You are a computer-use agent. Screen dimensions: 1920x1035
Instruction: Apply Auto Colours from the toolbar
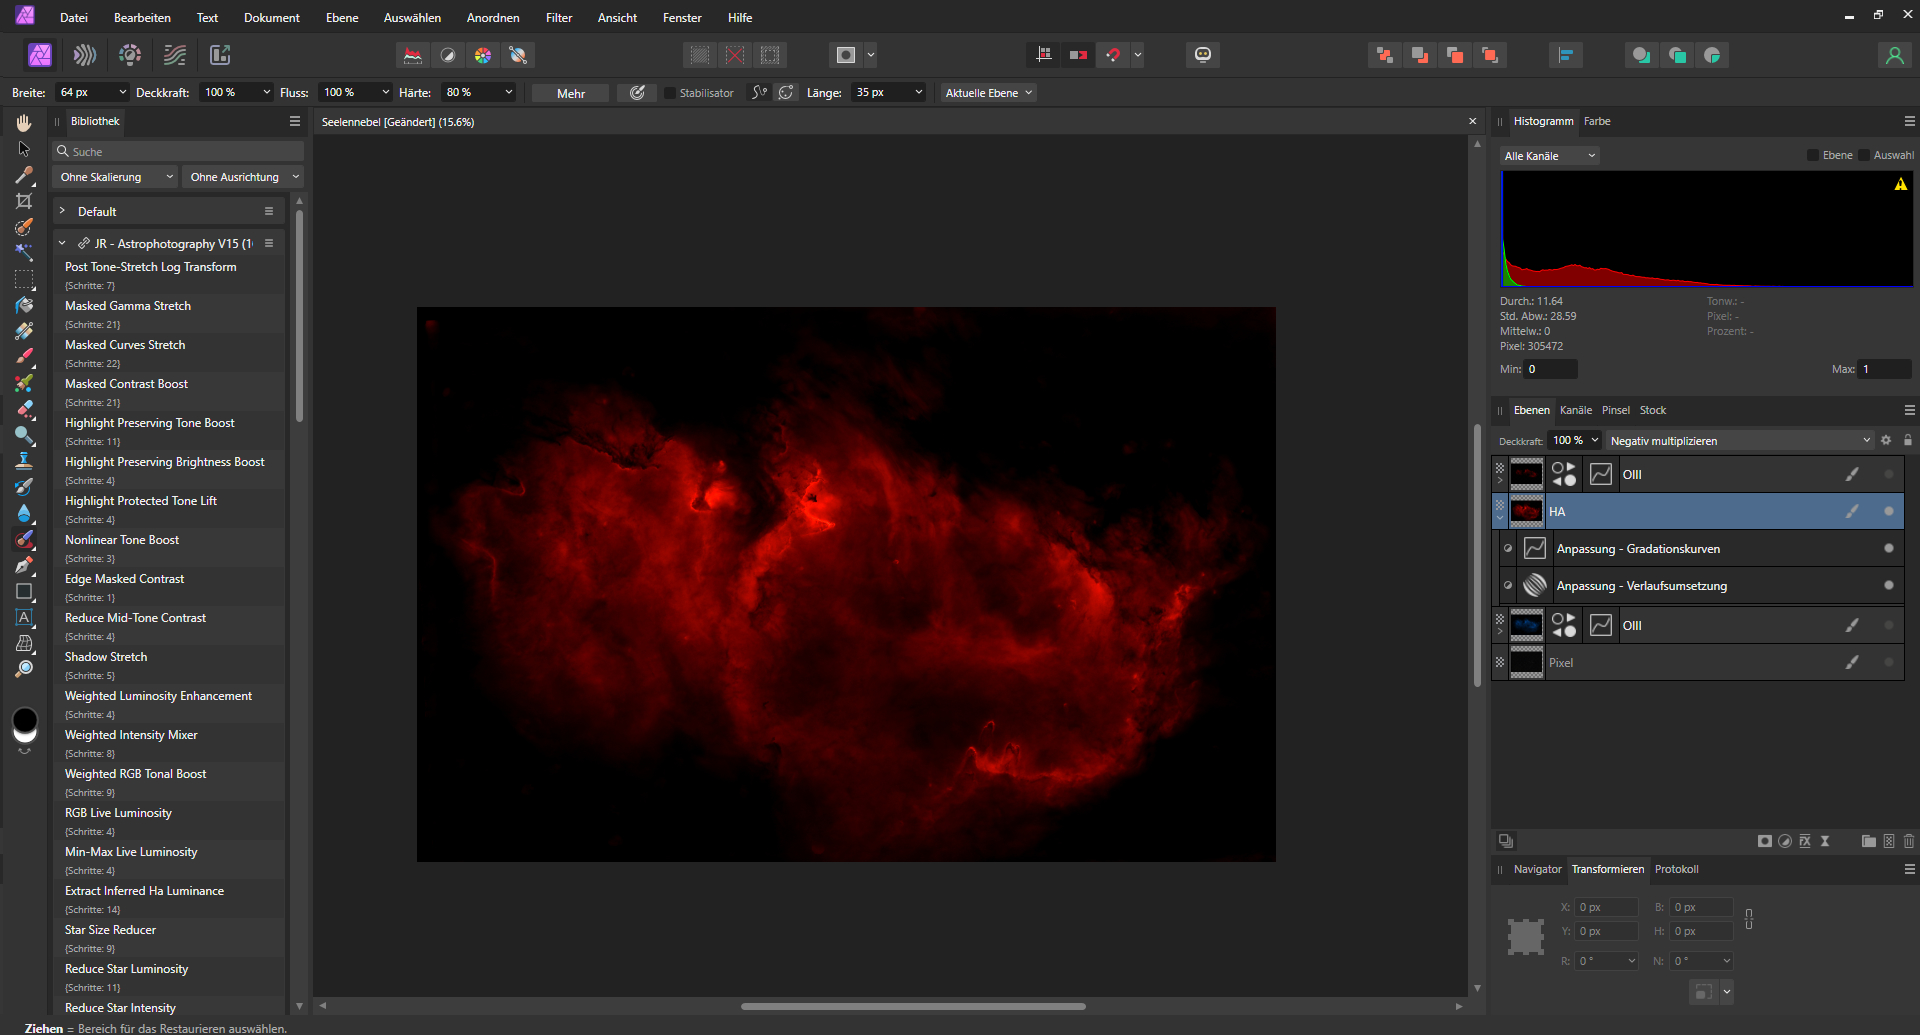coord(483,55)
